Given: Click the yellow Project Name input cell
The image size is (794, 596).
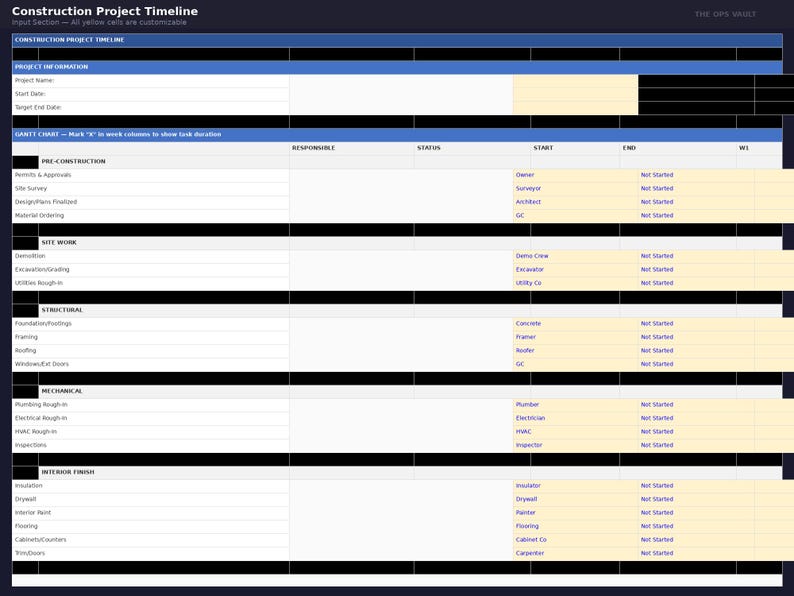Looking at the screenshot, I should click(575, 81).
